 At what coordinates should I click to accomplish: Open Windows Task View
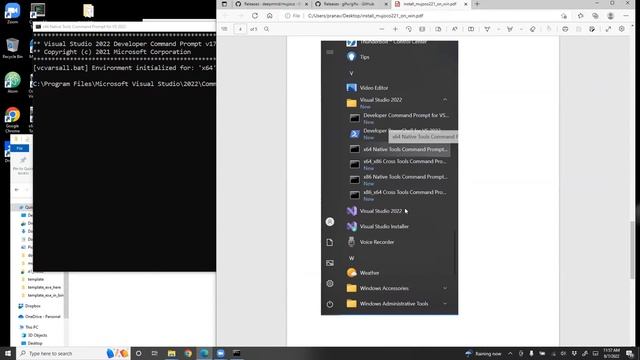(155, 353)
